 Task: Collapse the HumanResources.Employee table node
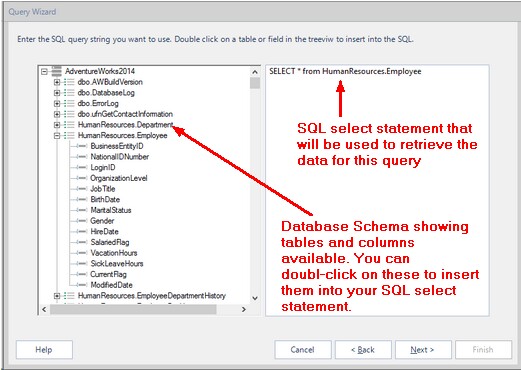pos(57,135)
